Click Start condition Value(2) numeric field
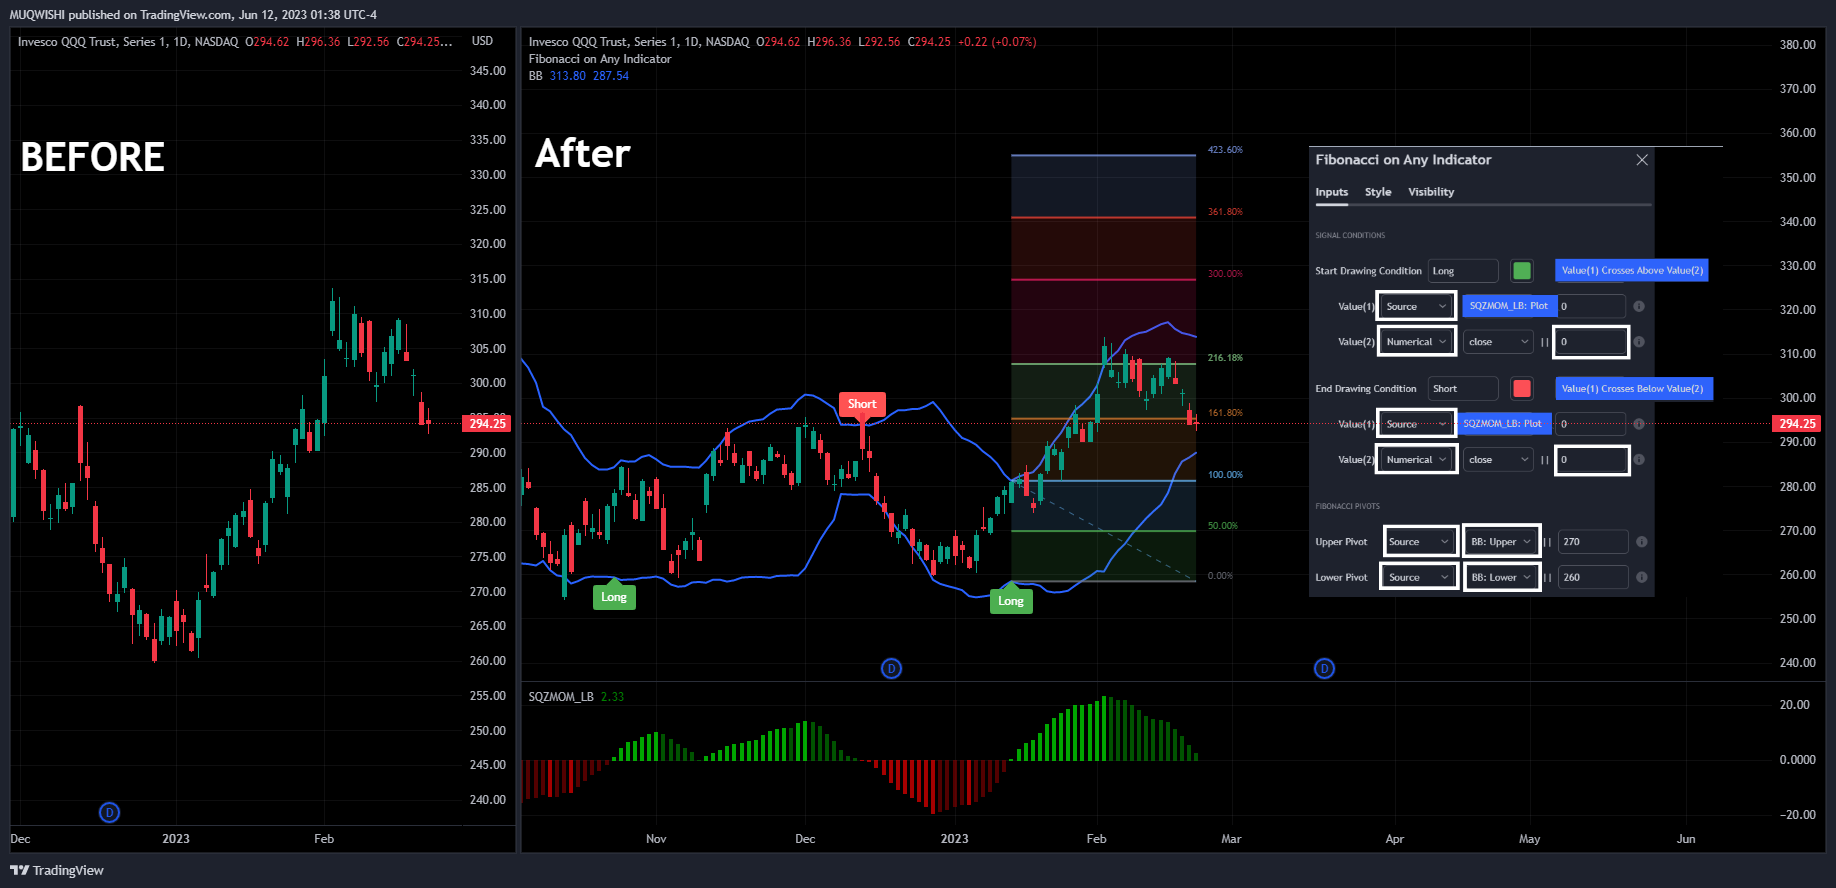Screen dimensions: 1836x888 pos(1591,342)
